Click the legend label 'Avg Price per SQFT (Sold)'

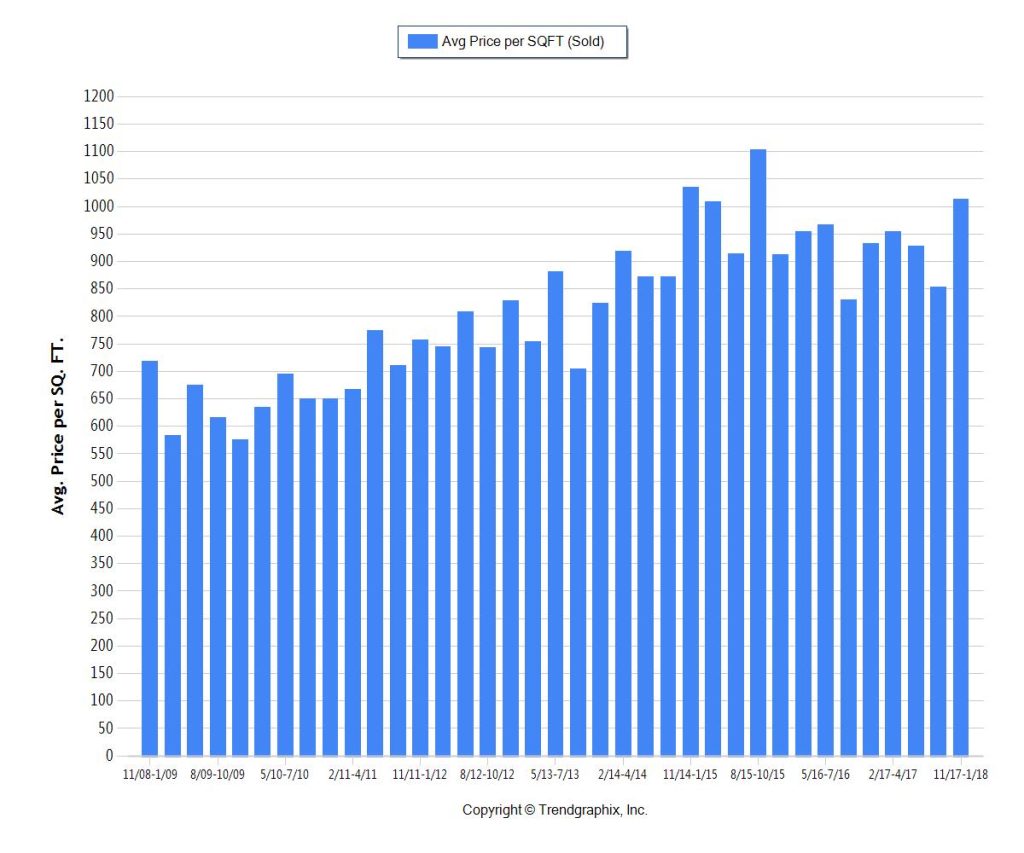523,41
